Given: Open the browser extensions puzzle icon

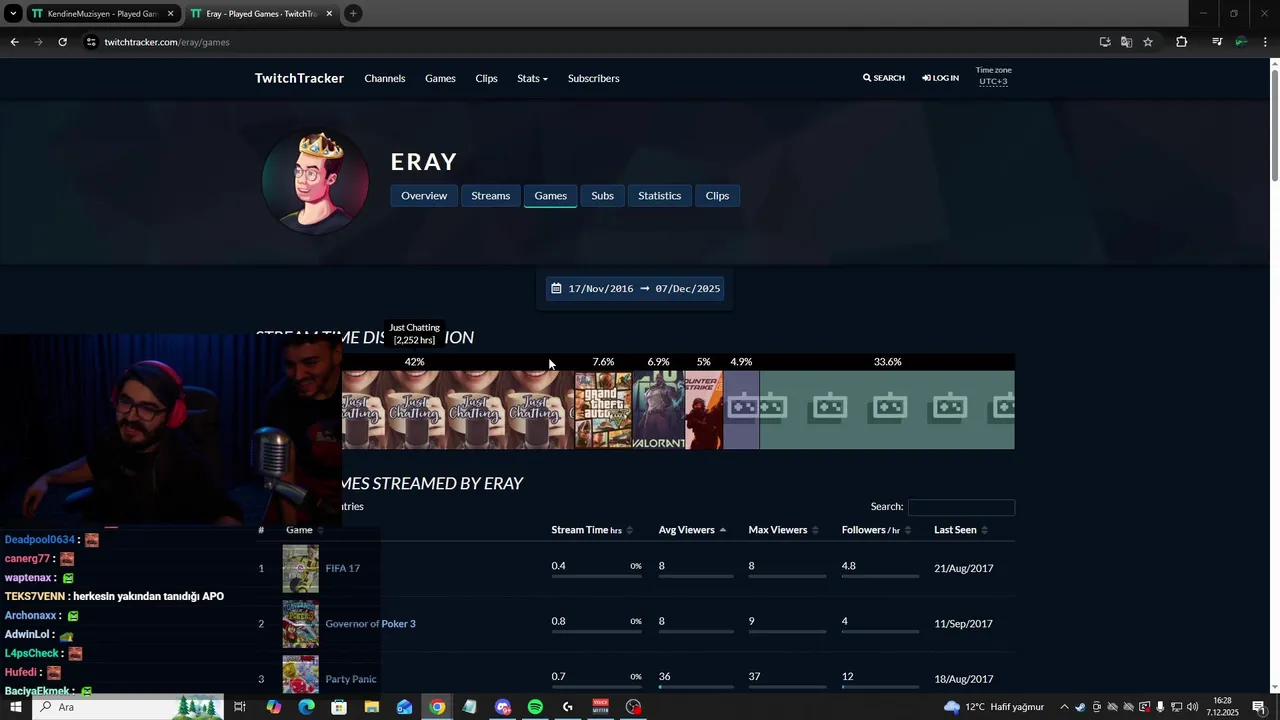Looking at the screenshot, I should 1181,42.
